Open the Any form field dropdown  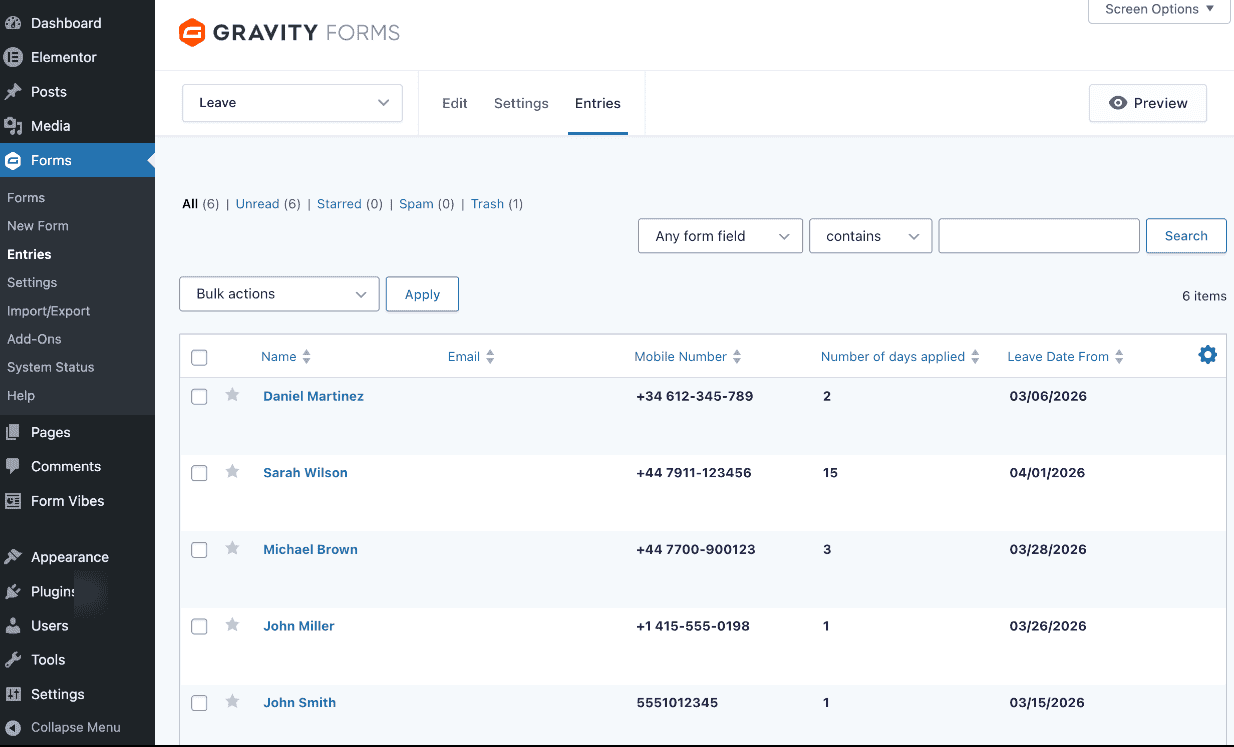[720, 236]
